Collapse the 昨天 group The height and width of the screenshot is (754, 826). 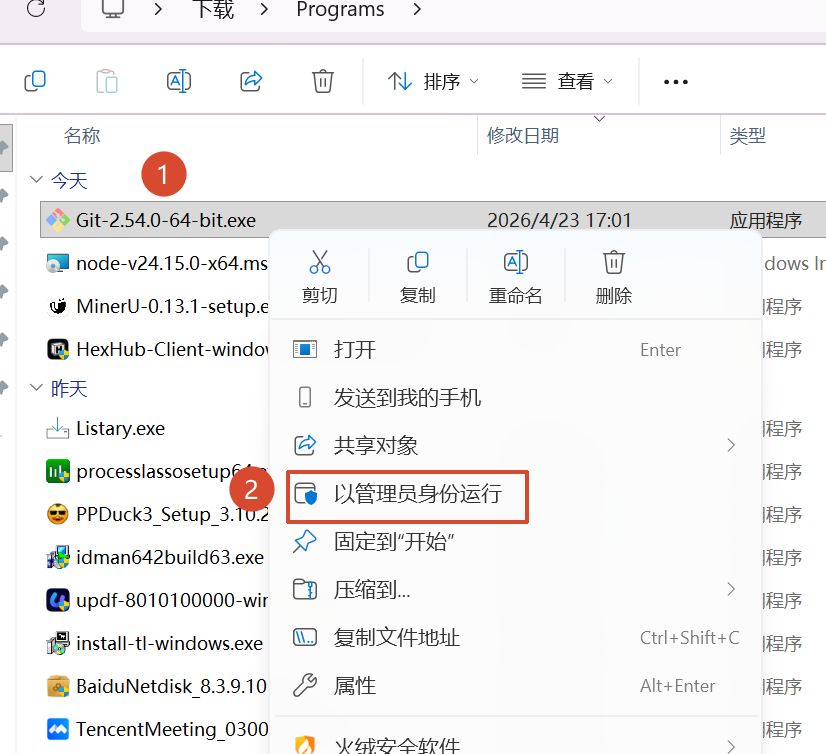pyautogui.click(x=37, y=388)
